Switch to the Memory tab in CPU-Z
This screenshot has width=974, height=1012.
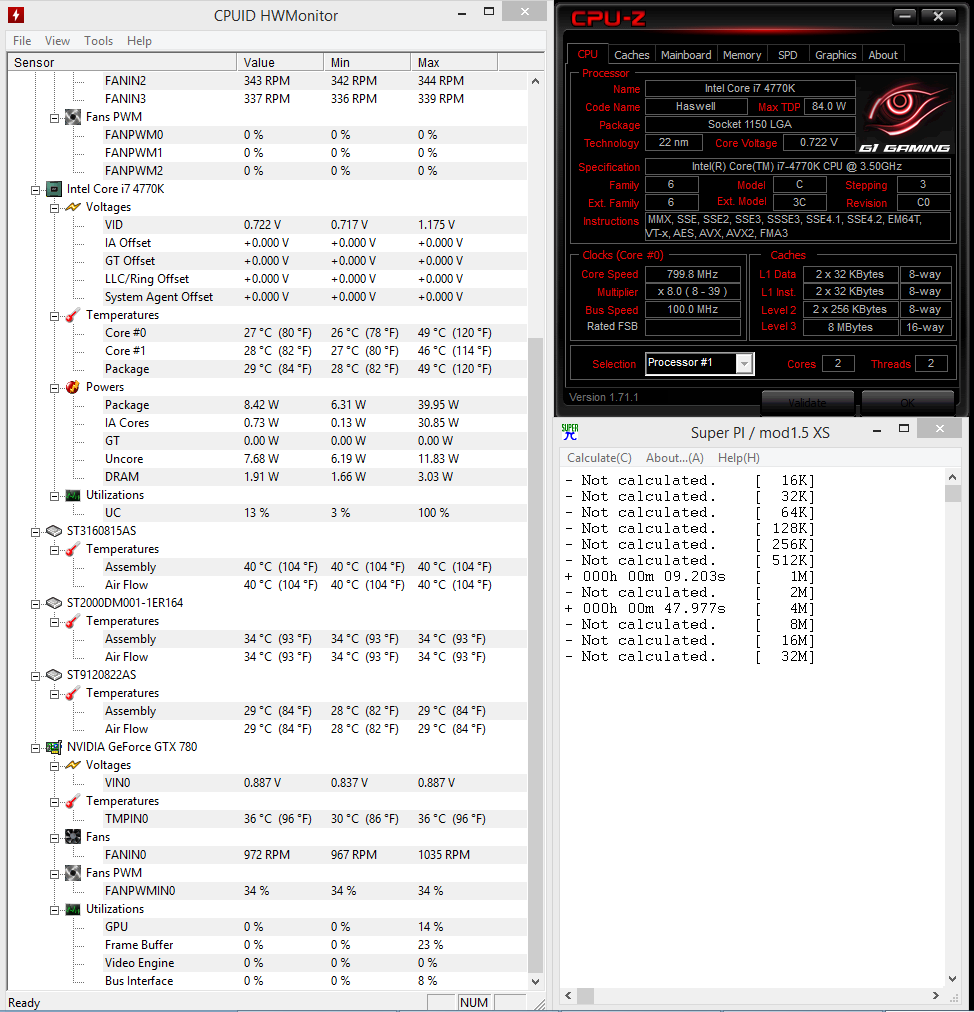click(741, 55)
